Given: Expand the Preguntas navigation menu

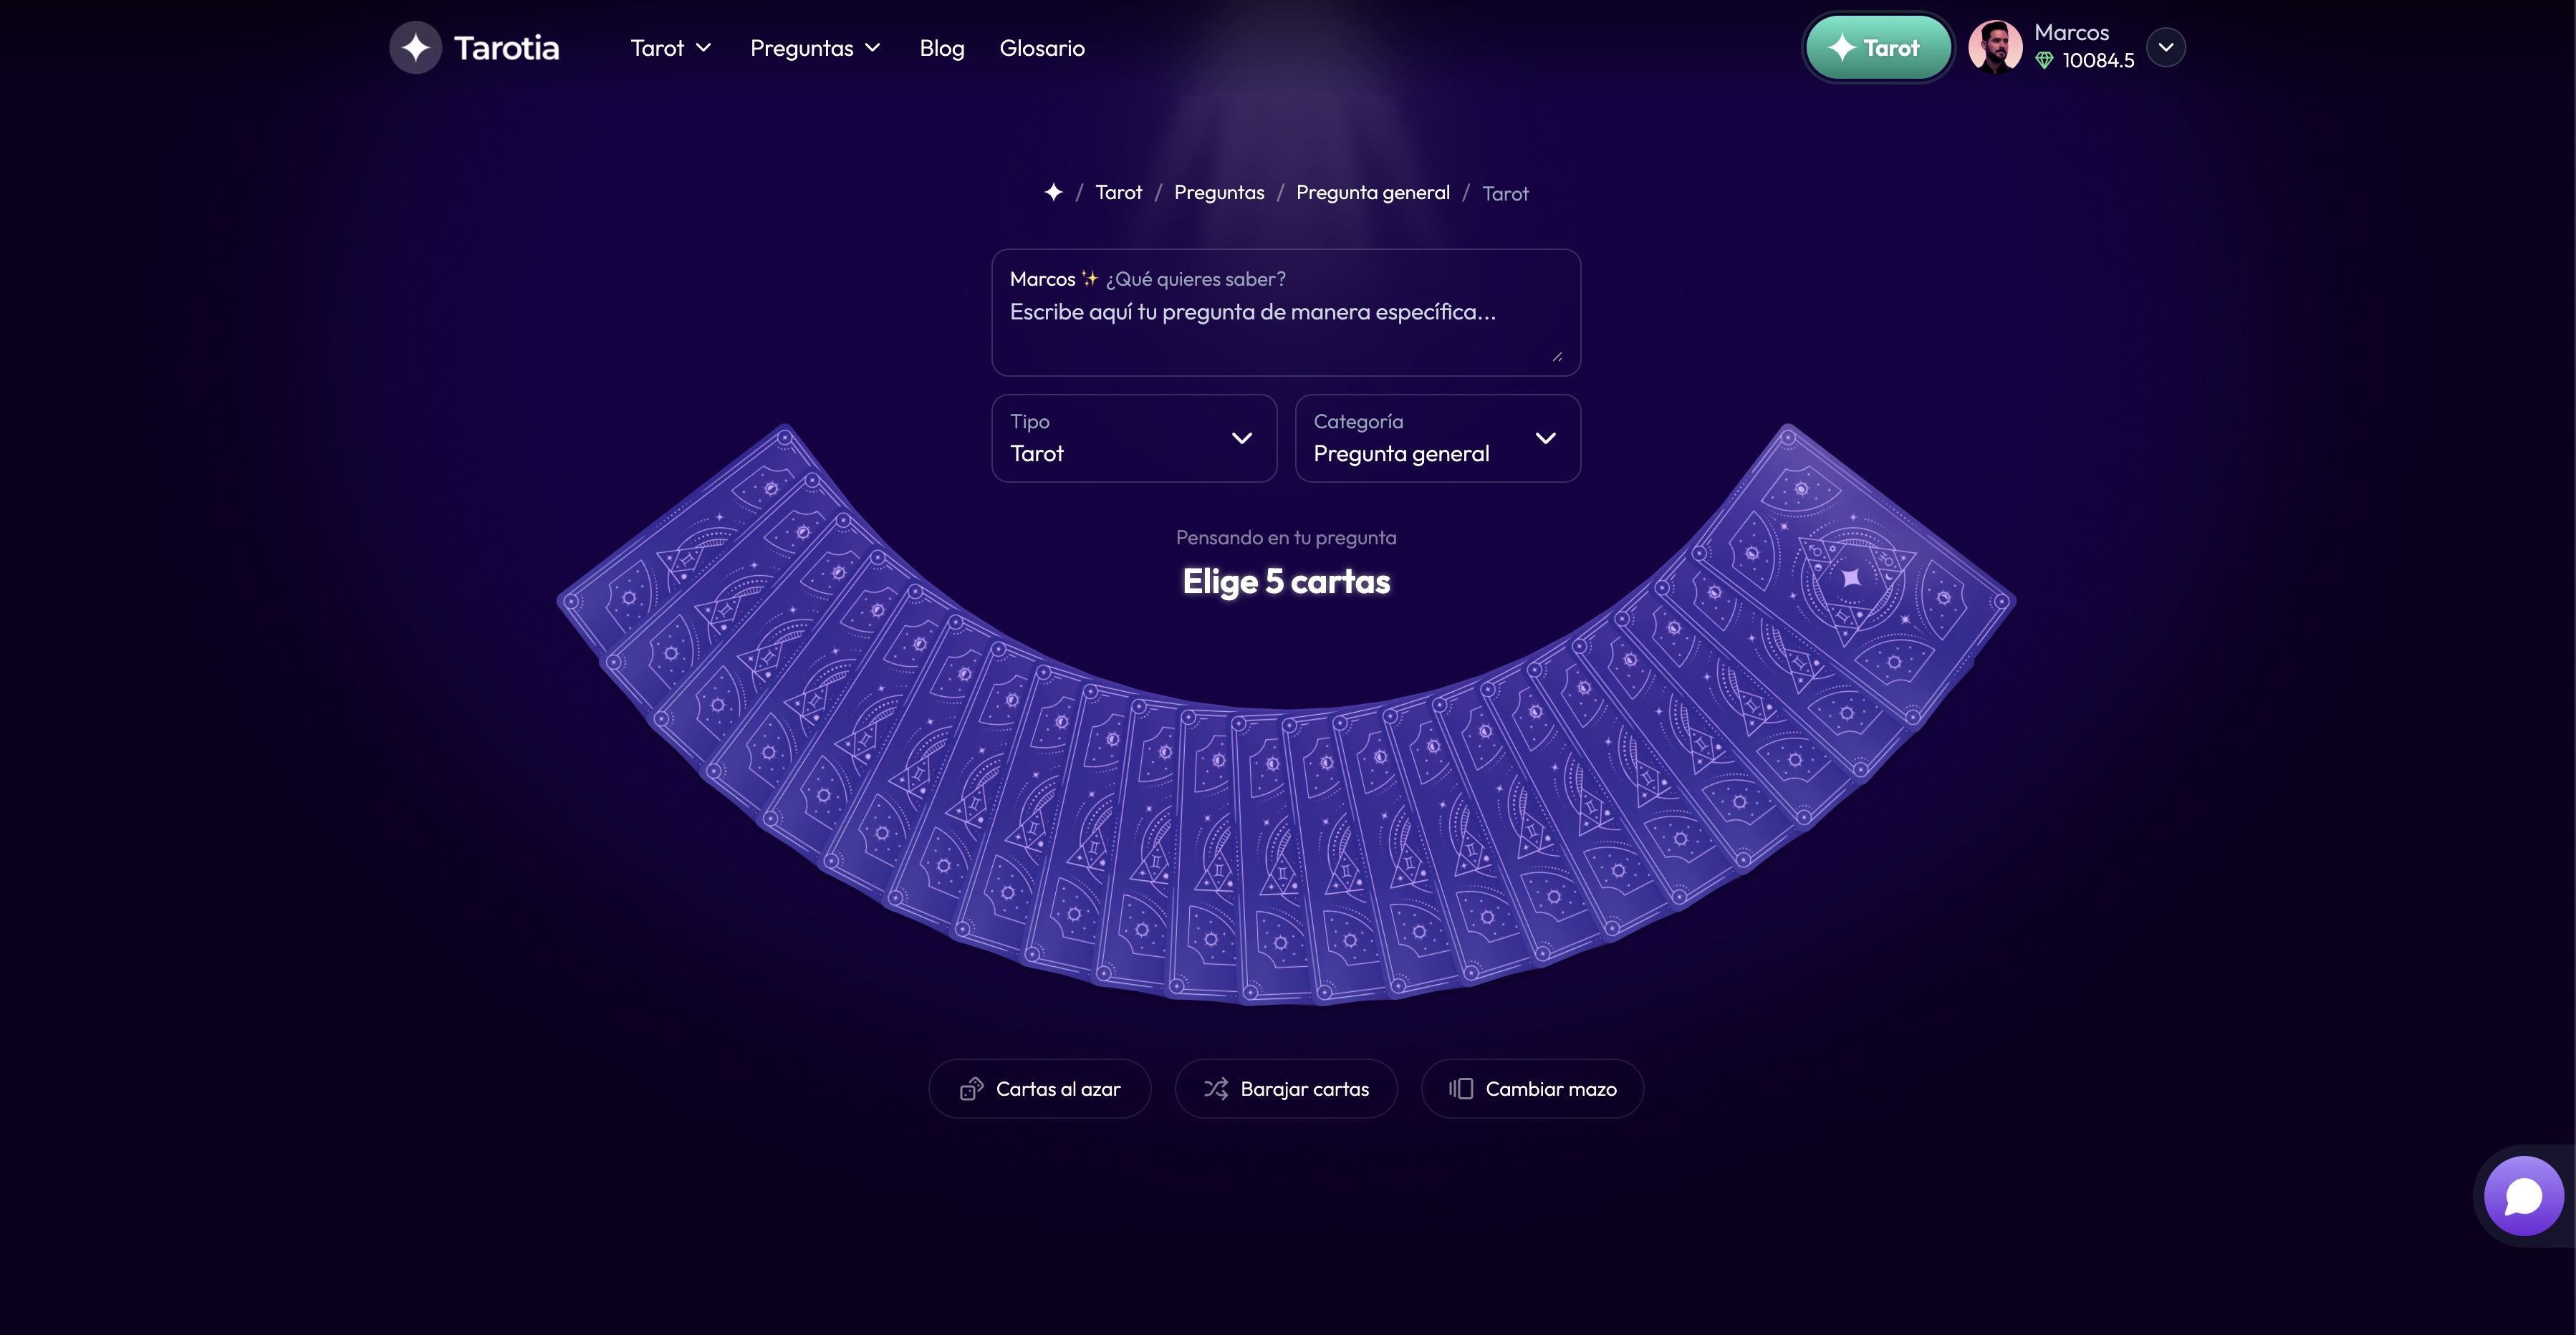Looking at the screenshot, I should coord(815,48).
